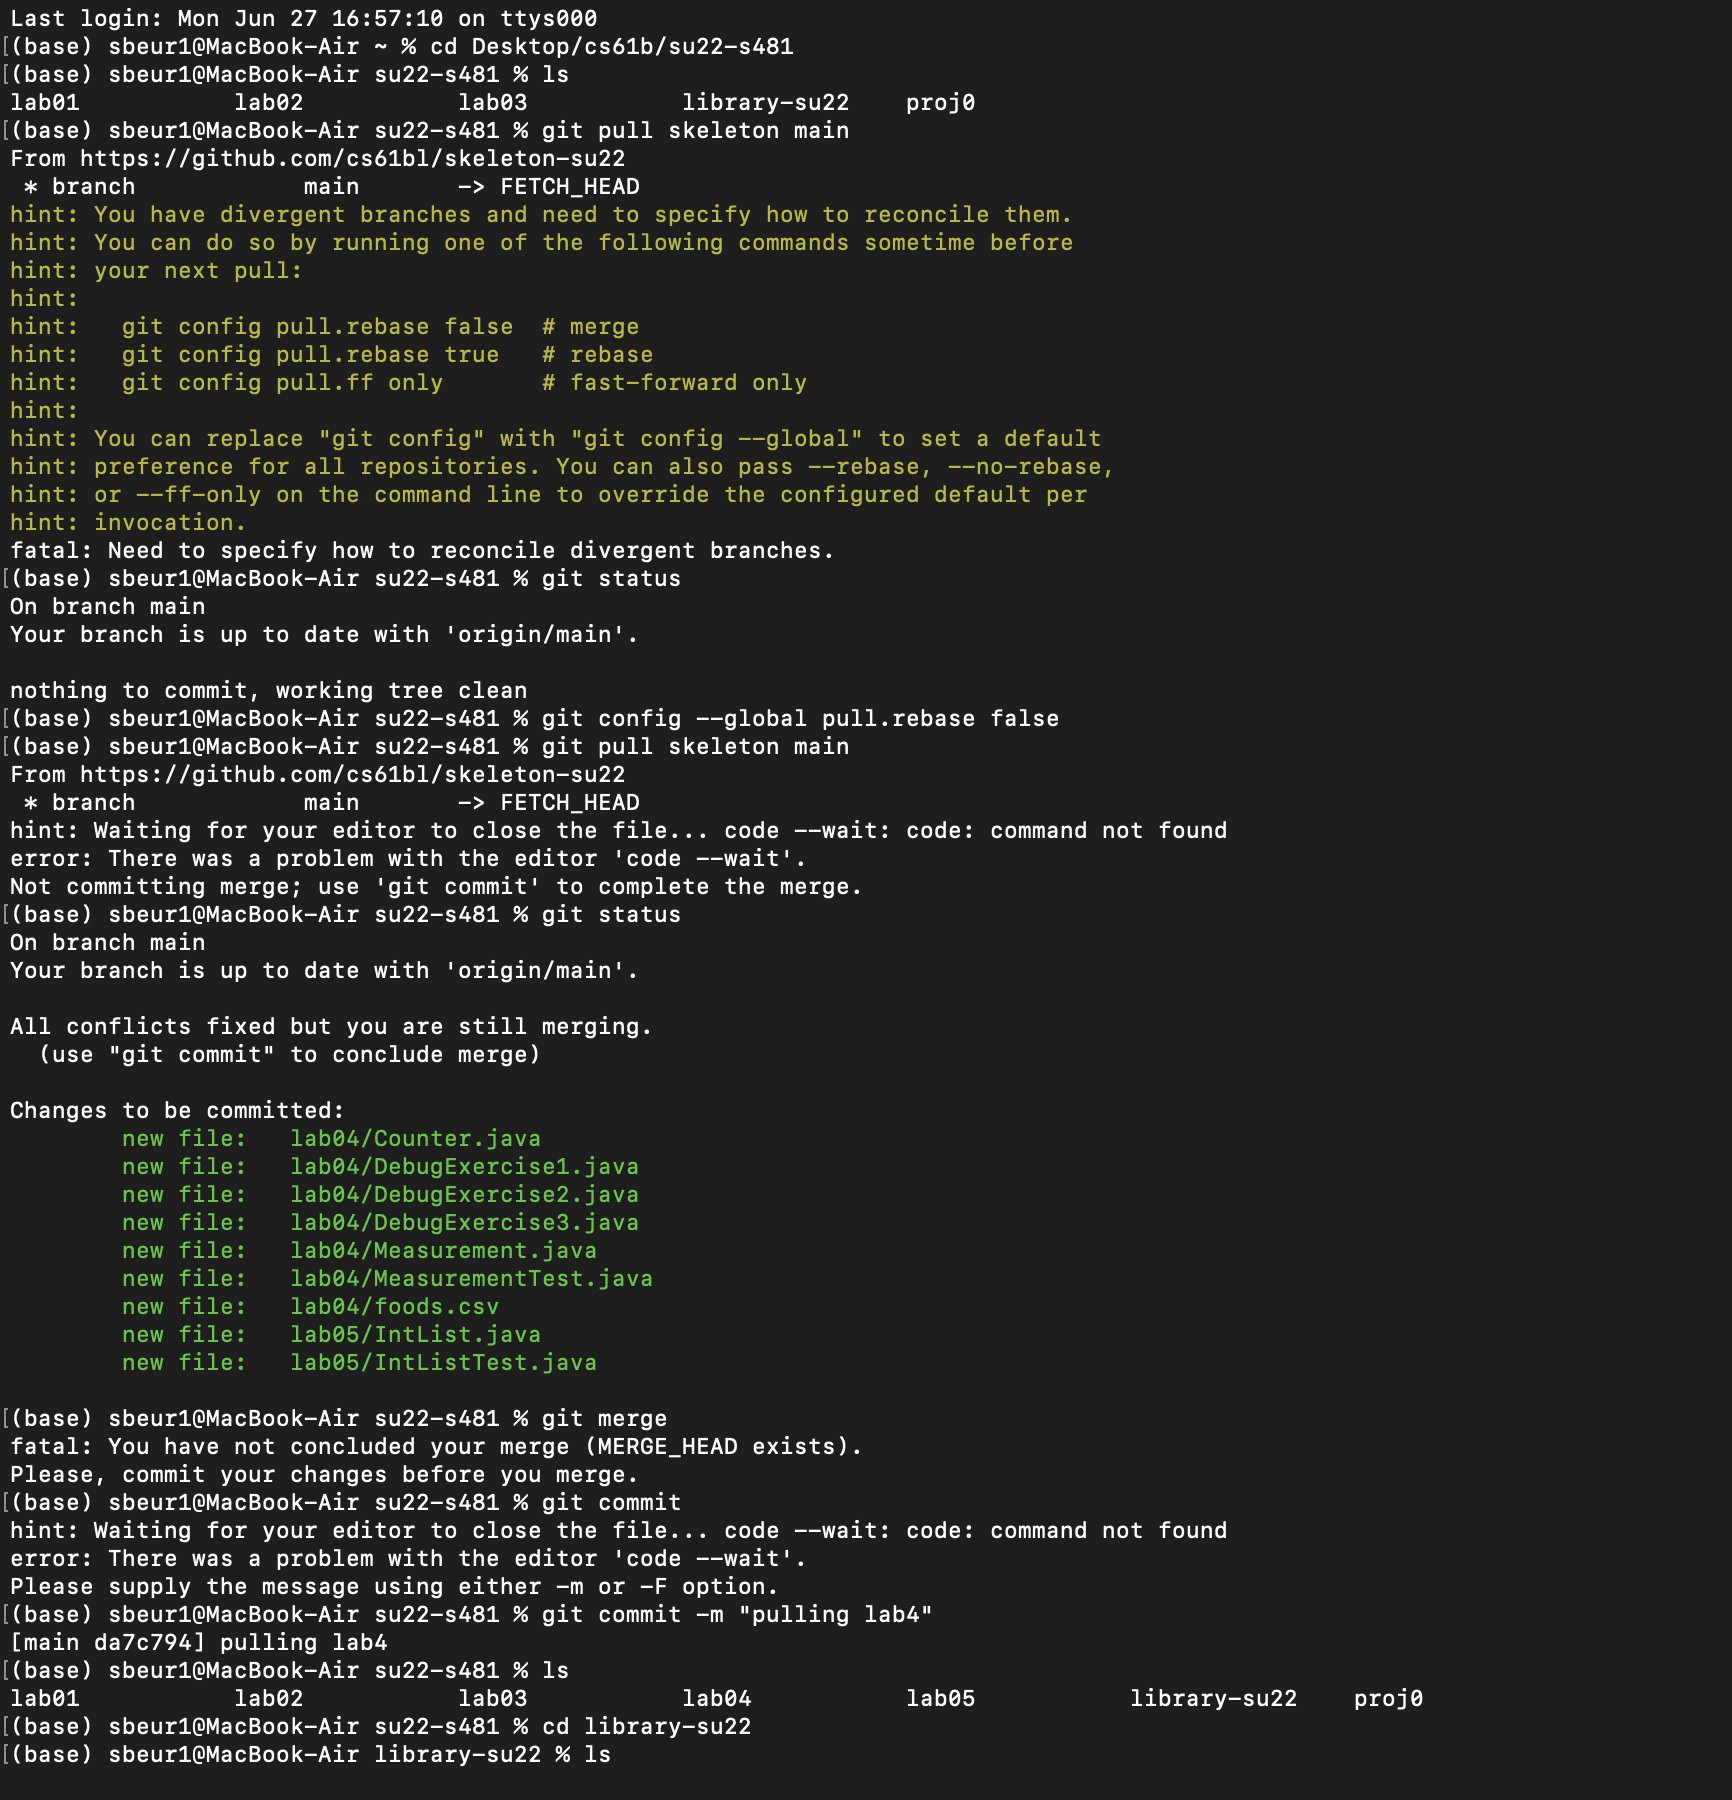Click the Last login timestamp line
Screen dimensions: 1732x1800
304,19
